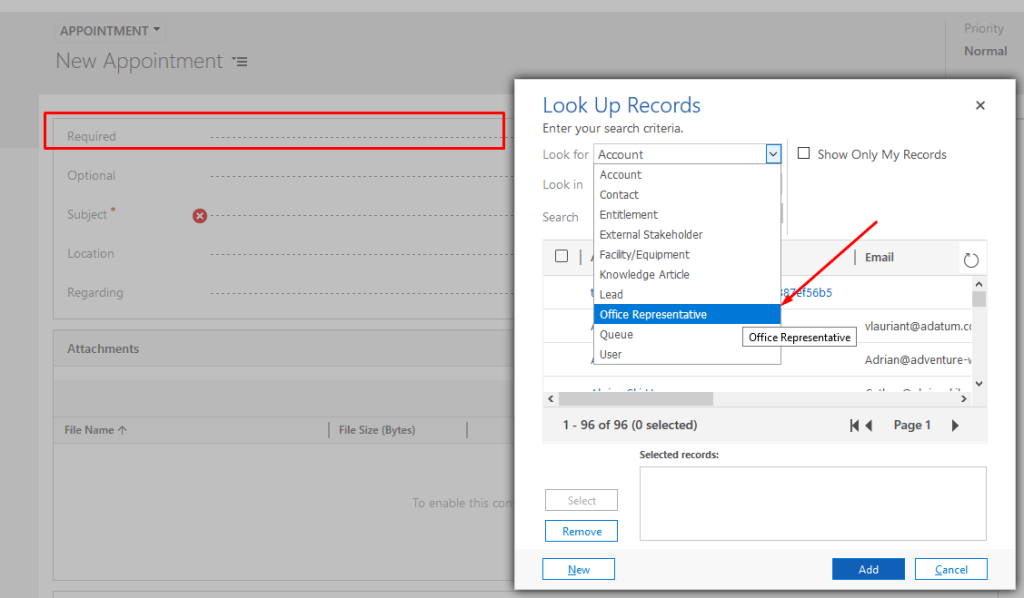Create a record with the New button
This screenshot has height=598, width=1024.
coord(578,568)
